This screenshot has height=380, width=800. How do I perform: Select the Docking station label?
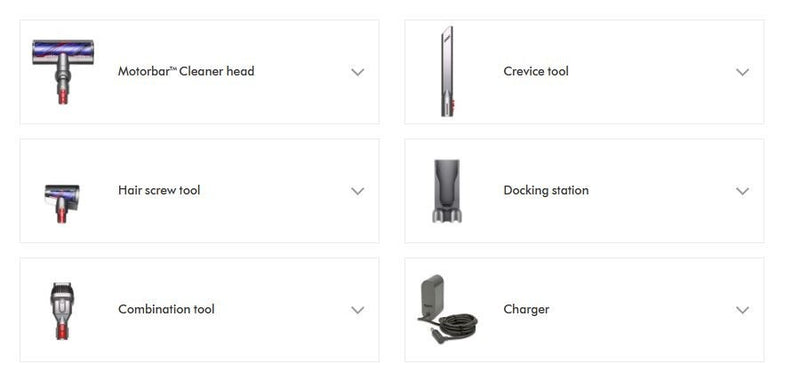point(546,190)
